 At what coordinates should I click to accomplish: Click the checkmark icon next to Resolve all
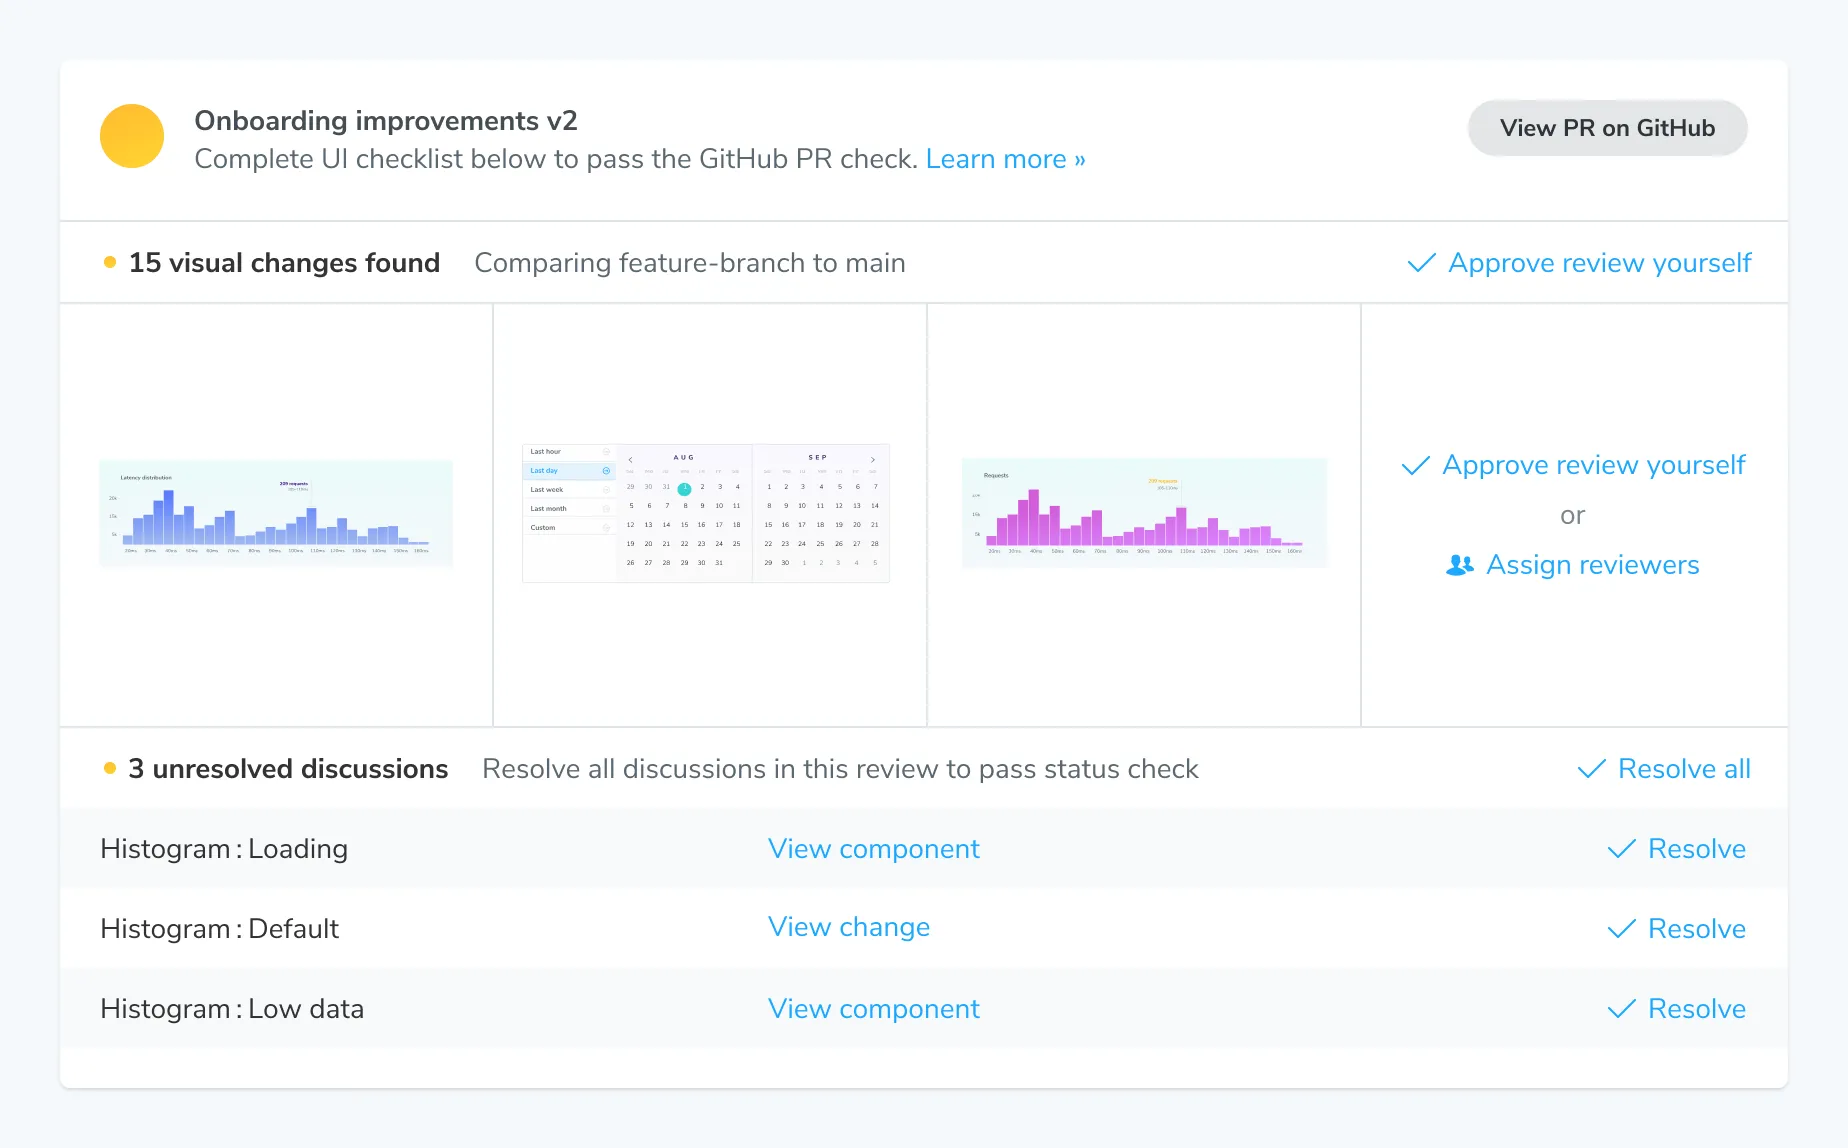point(1590,769)
